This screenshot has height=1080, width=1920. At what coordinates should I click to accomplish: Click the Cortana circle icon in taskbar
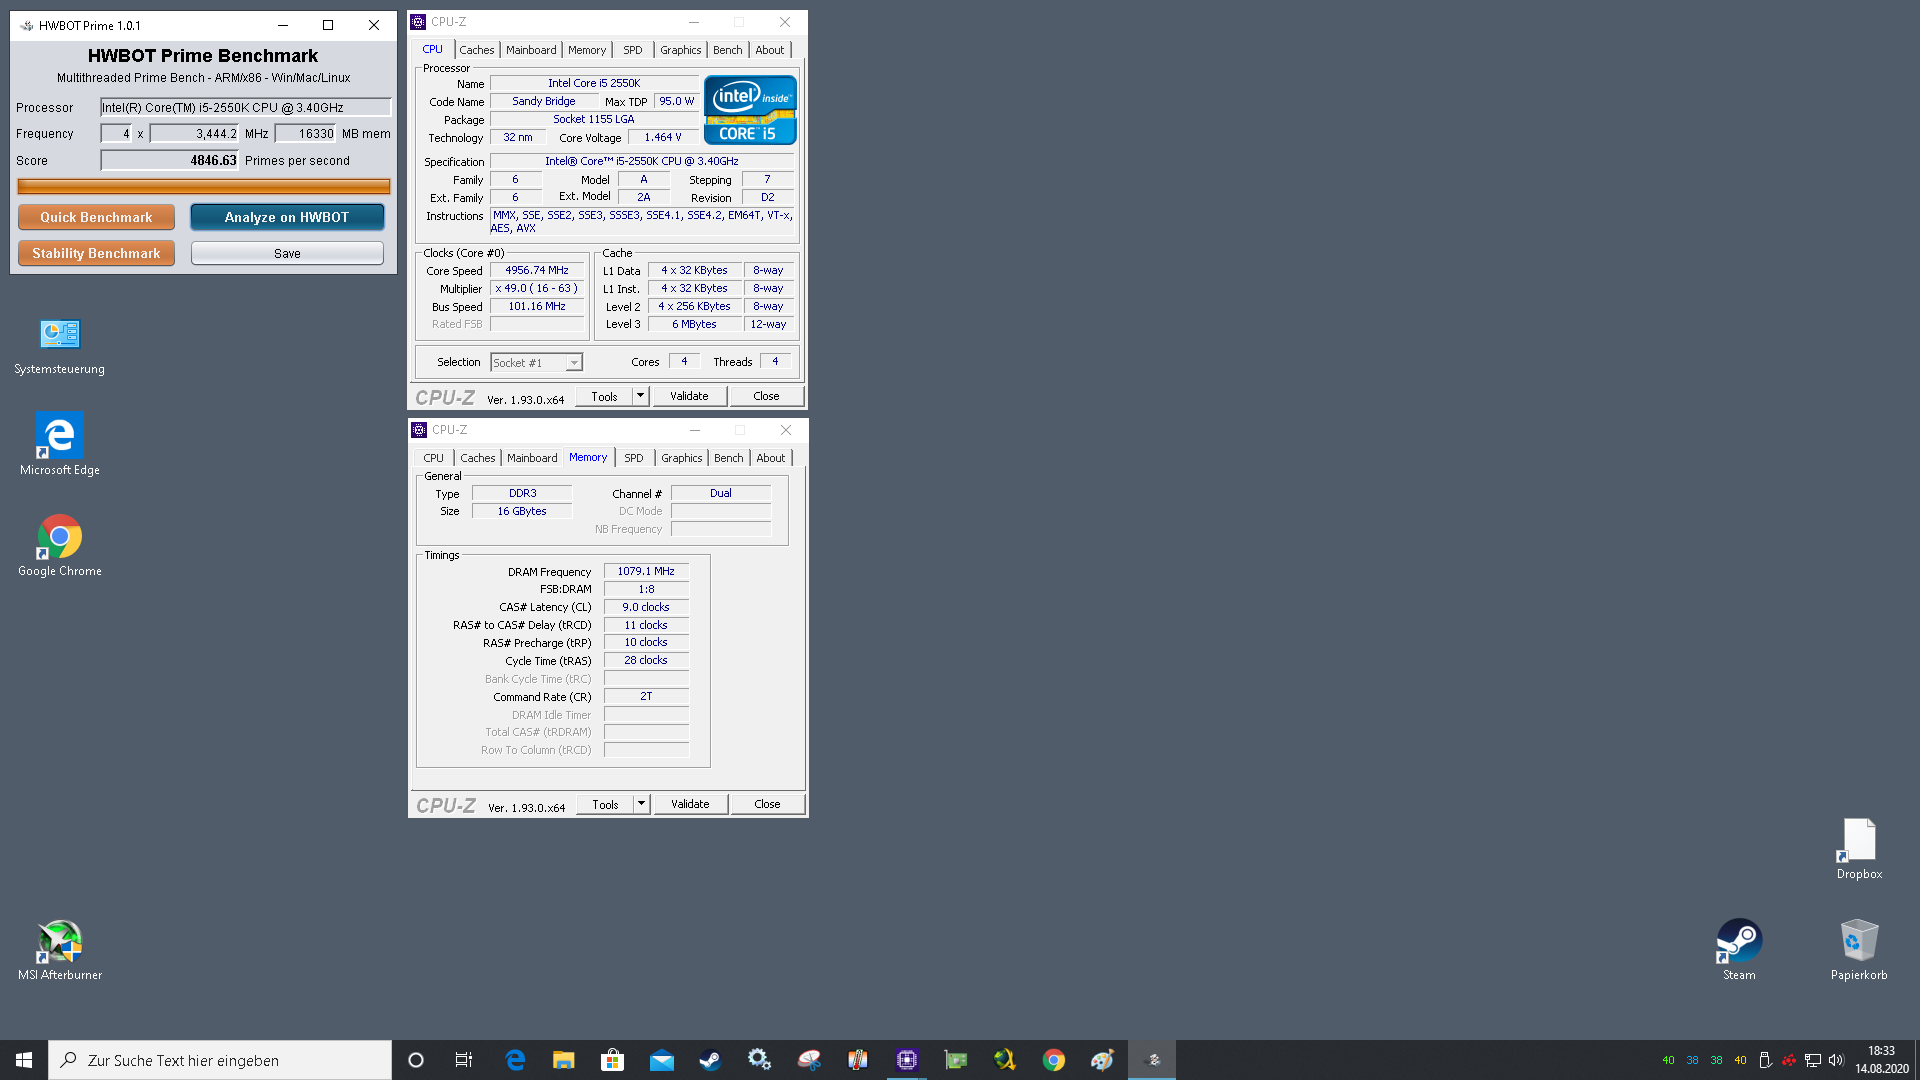pyautogui.click(x=416, y=1060)
